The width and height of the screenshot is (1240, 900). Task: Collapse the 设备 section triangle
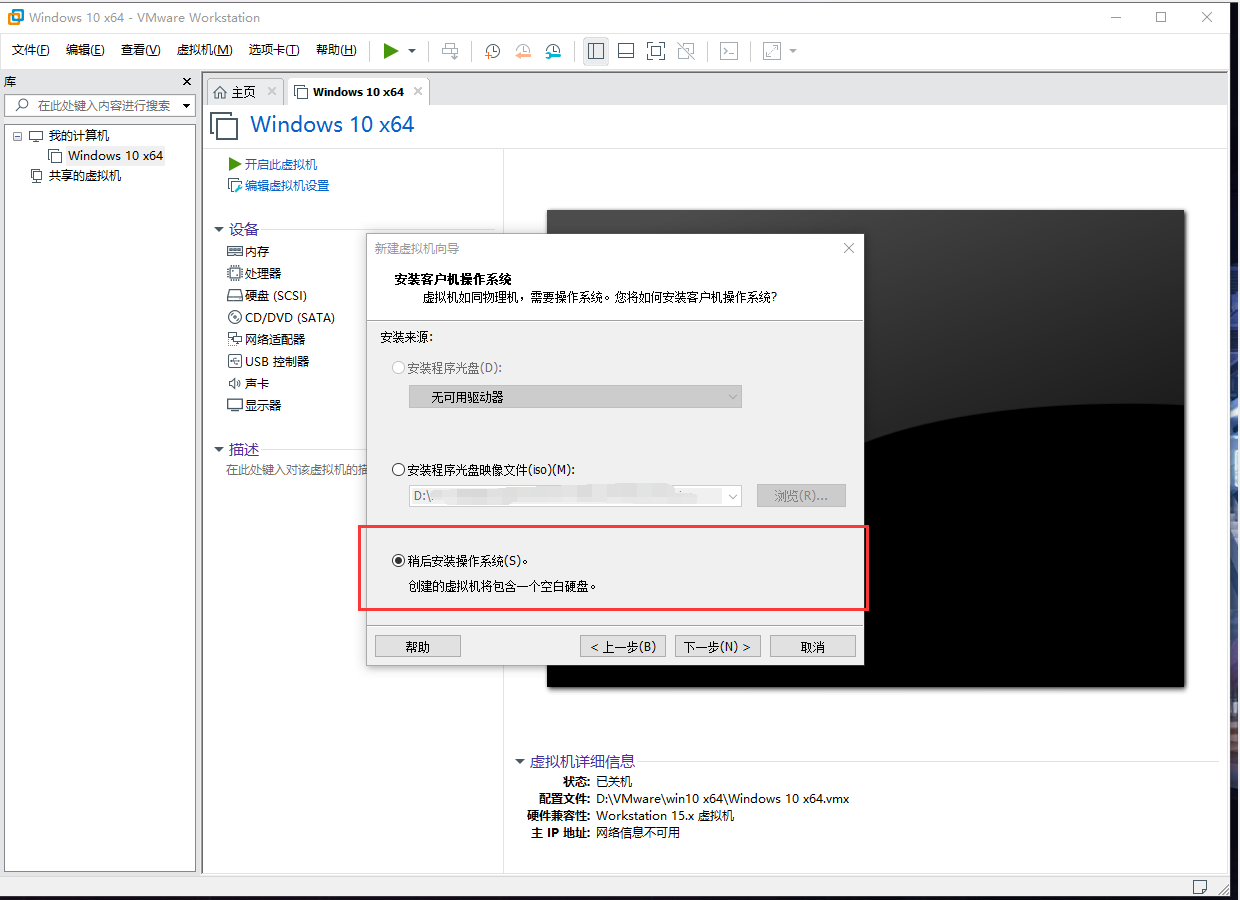pos(219,230)
